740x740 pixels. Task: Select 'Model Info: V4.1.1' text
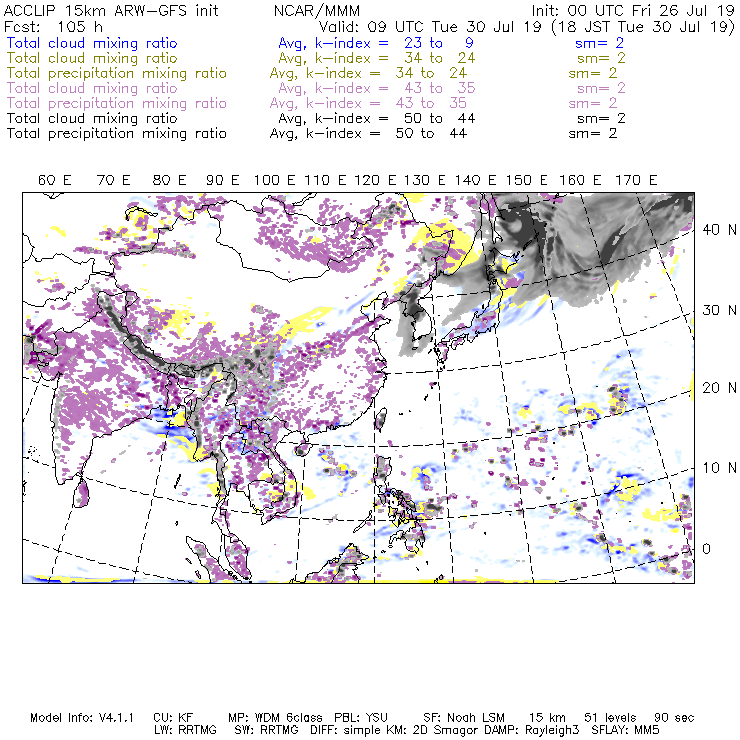[x=82, y=718]
